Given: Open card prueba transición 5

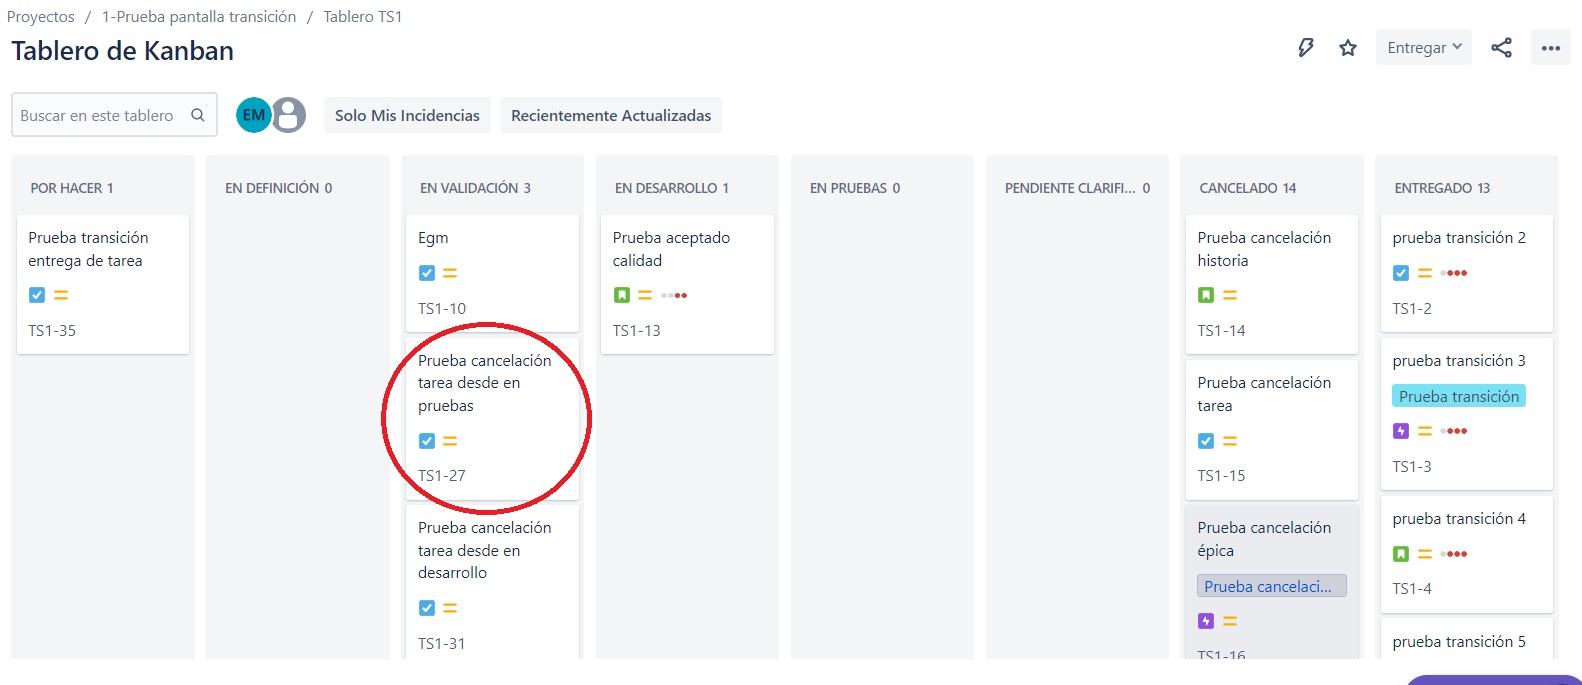Looking at the screenshot, I should click(x=1466, y=641).
